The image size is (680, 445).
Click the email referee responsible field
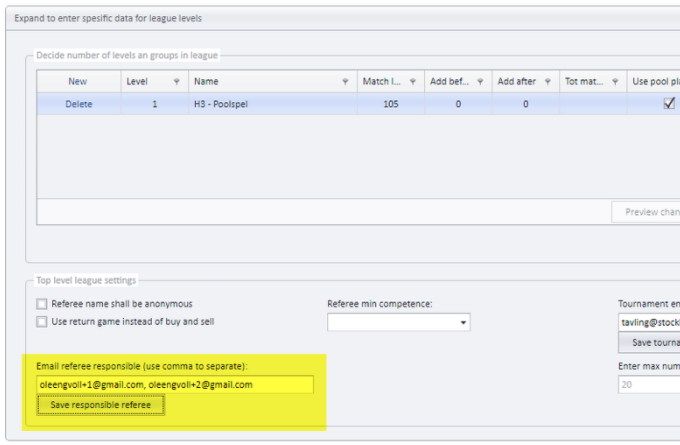(175, 385)
